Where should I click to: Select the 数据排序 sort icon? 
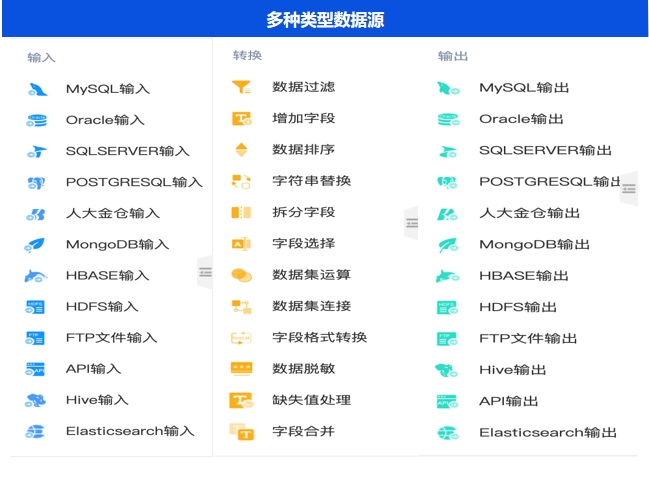tap(241, 150)
